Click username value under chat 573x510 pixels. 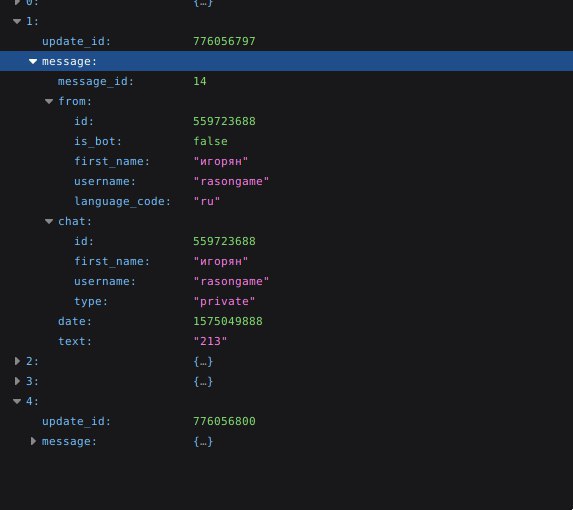[x=231, y=282]
